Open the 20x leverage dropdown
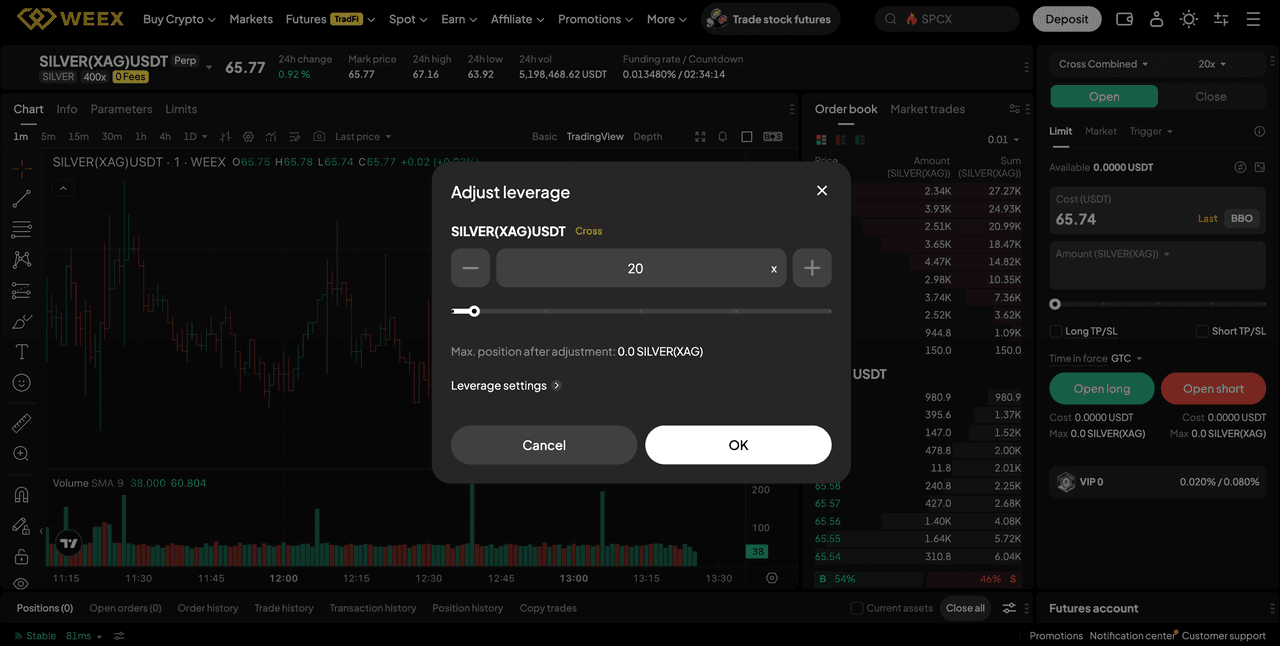The height and width of the screenshot is (646, 1280). point(1211,64)
